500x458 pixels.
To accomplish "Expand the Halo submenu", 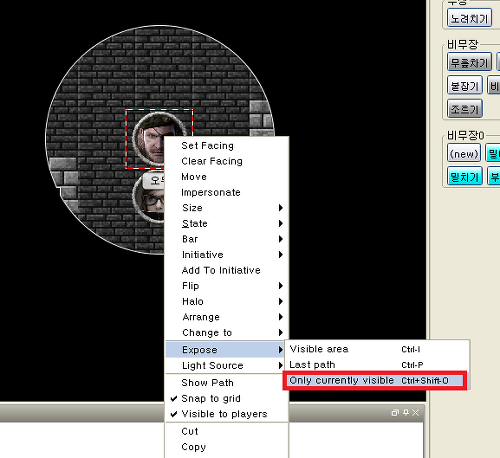I will 227,301.
